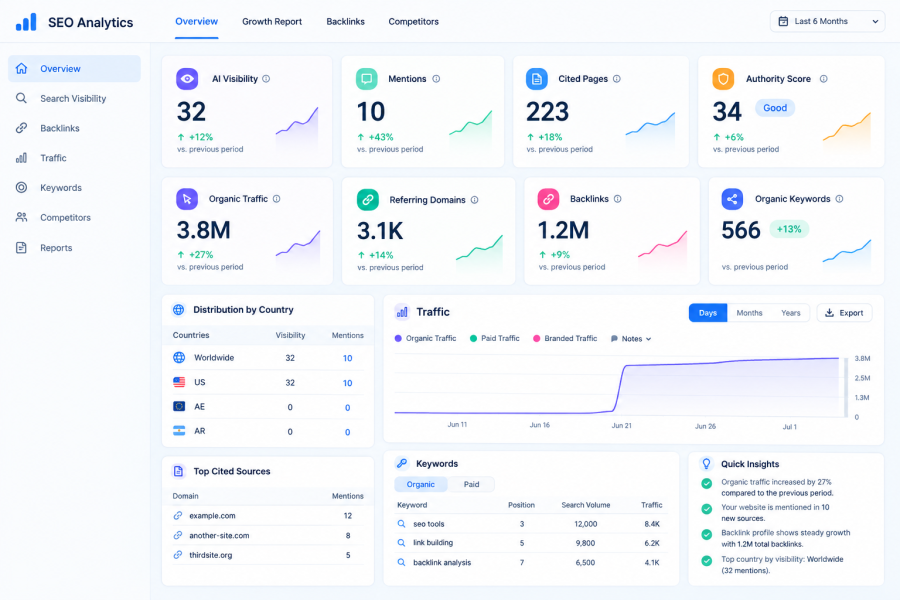This screenshot has height=600, width=900.
Task: Open Keywords in the sidebar
Action: [x=74, y=188]
